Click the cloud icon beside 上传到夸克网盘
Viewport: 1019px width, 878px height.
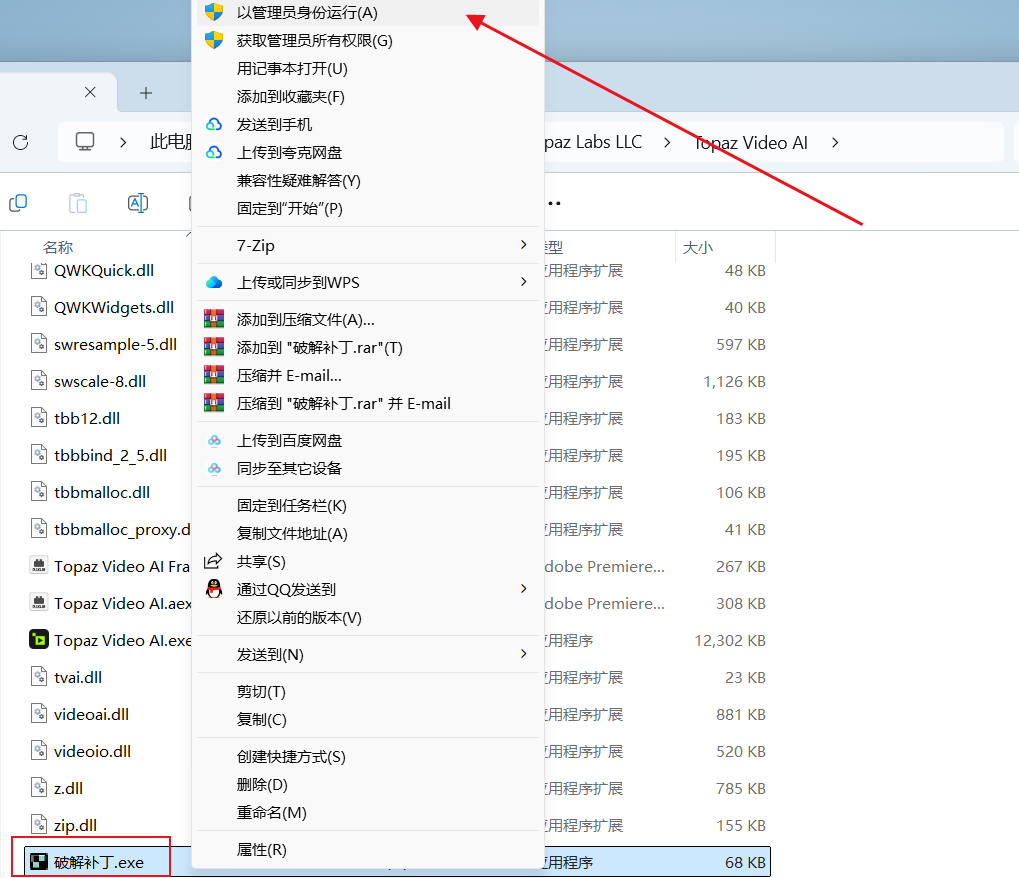point(214,152)
